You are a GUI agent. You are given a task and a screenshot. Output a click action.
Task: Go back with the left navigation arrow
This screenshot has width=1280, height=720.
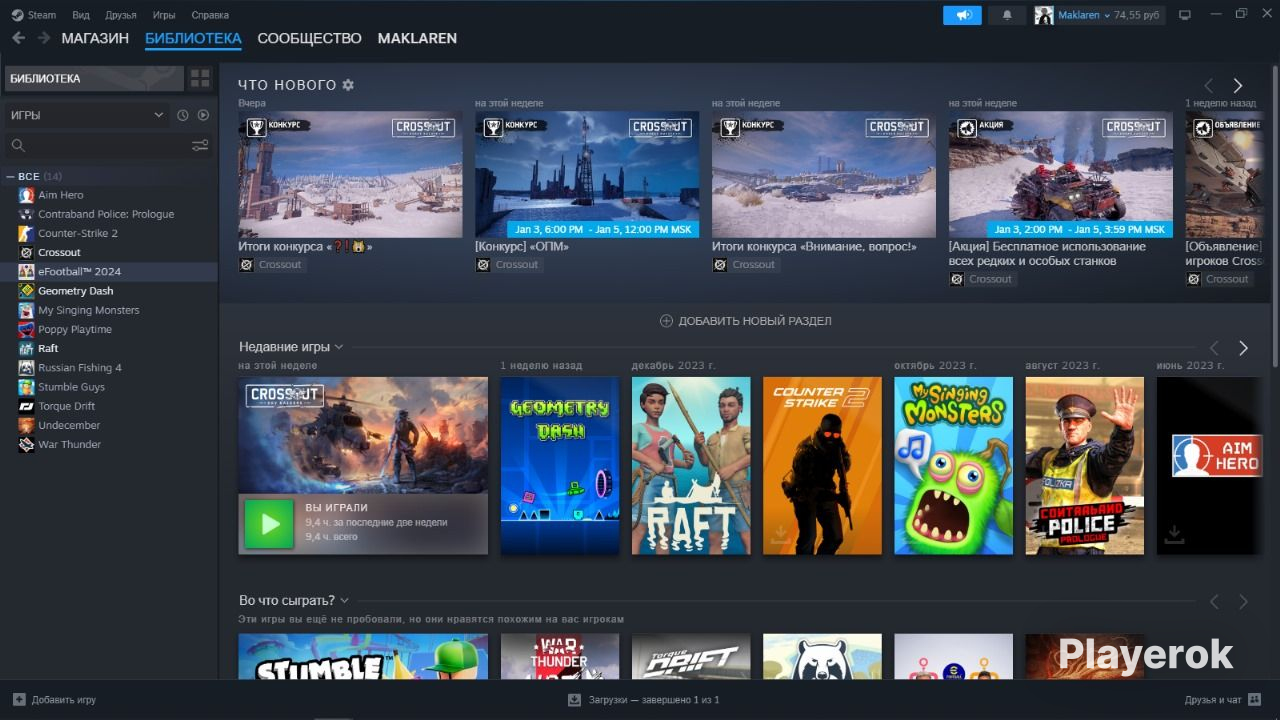[18, 38]
